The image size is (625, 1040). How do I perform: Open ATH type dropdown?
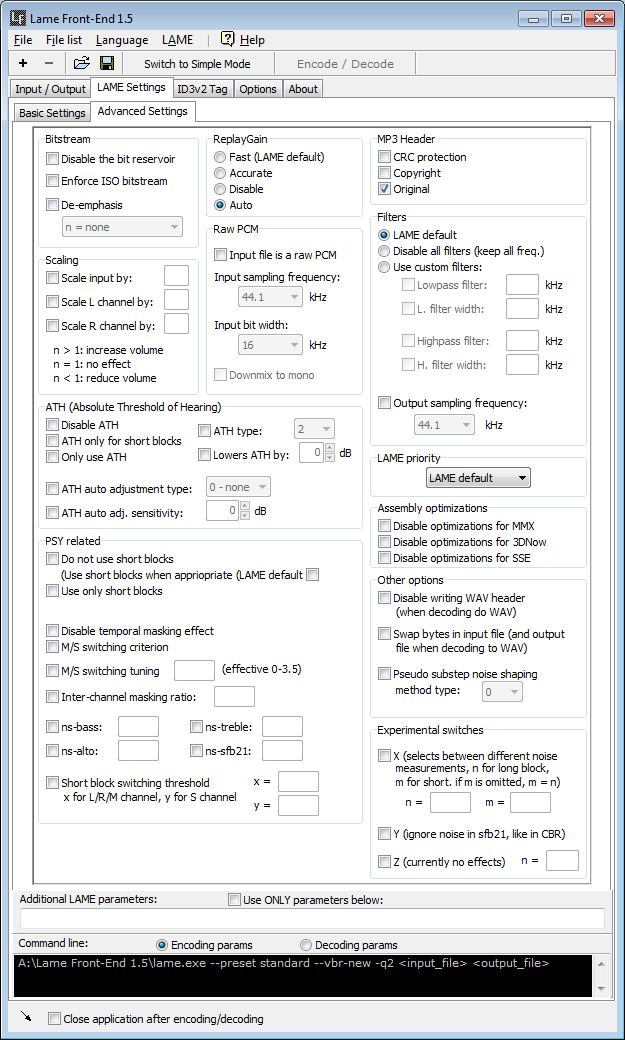[x=314, y=429]
